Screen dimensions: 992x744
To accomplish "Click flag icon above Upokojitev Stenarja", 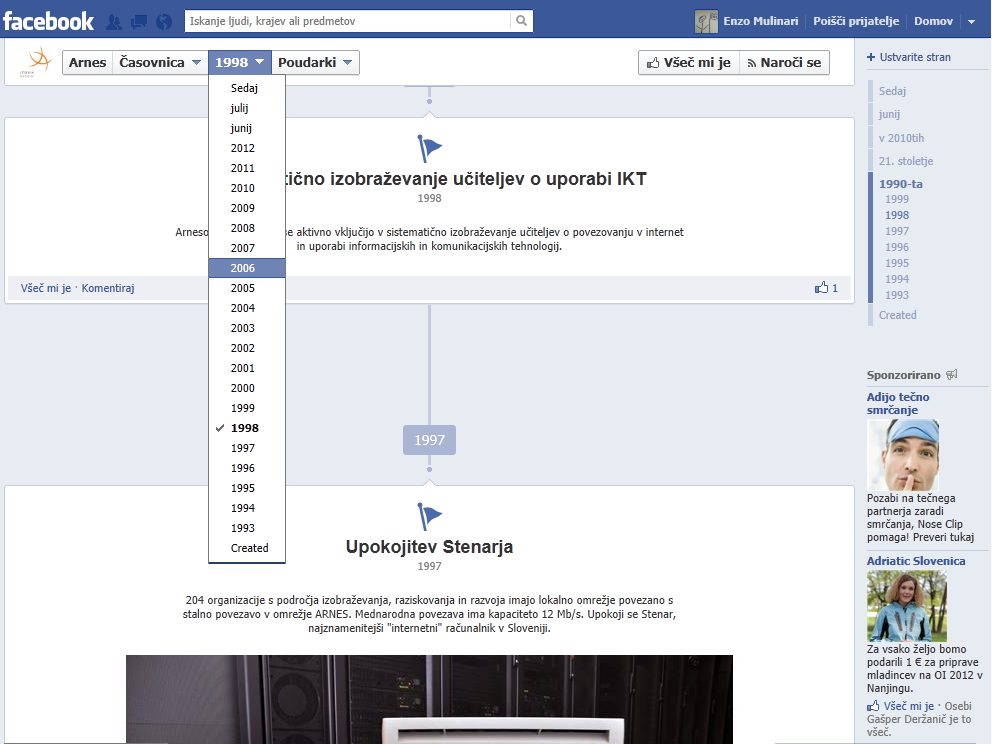I will click(x=429, y=517).
